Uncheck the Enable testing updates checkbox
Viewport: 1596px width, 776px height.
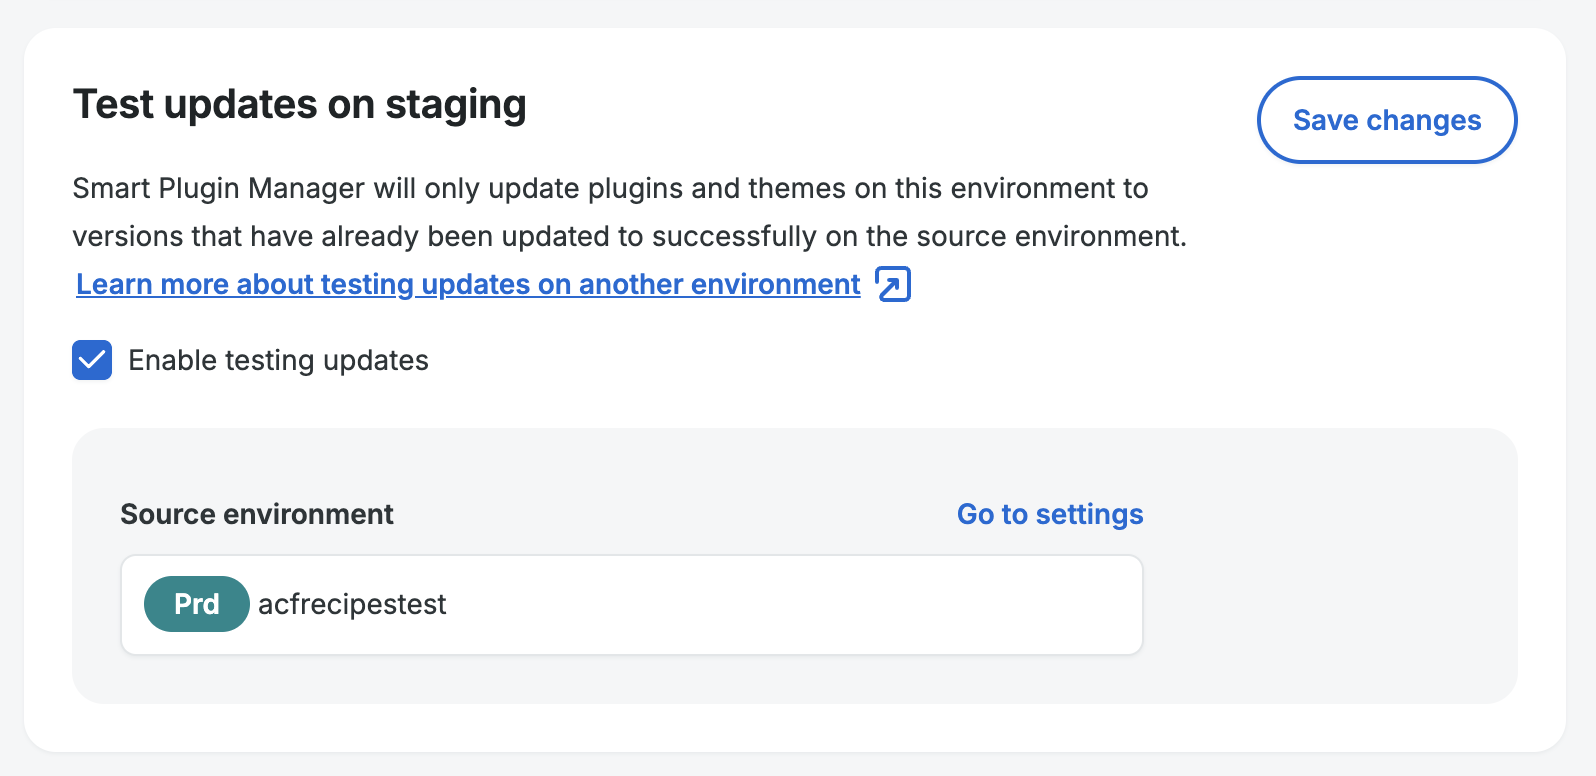pyautogui.click(x=92, y=360)
